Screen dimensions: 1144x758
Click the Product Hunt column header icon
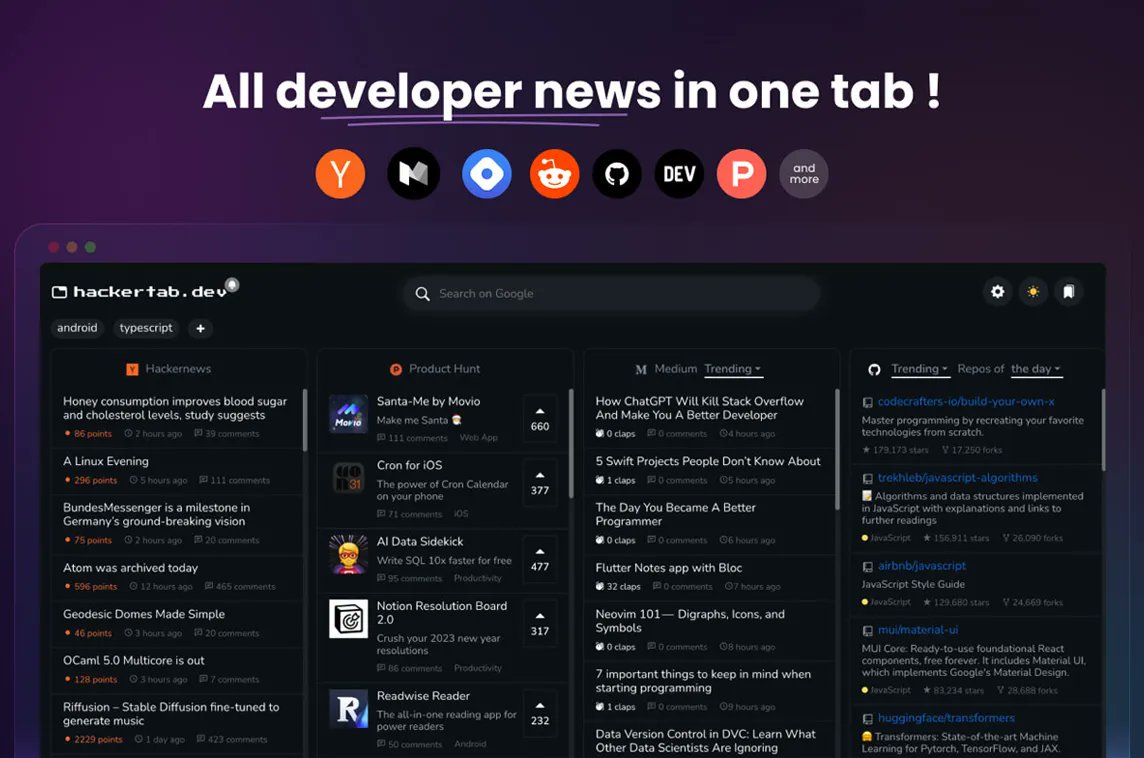(396, 369)
